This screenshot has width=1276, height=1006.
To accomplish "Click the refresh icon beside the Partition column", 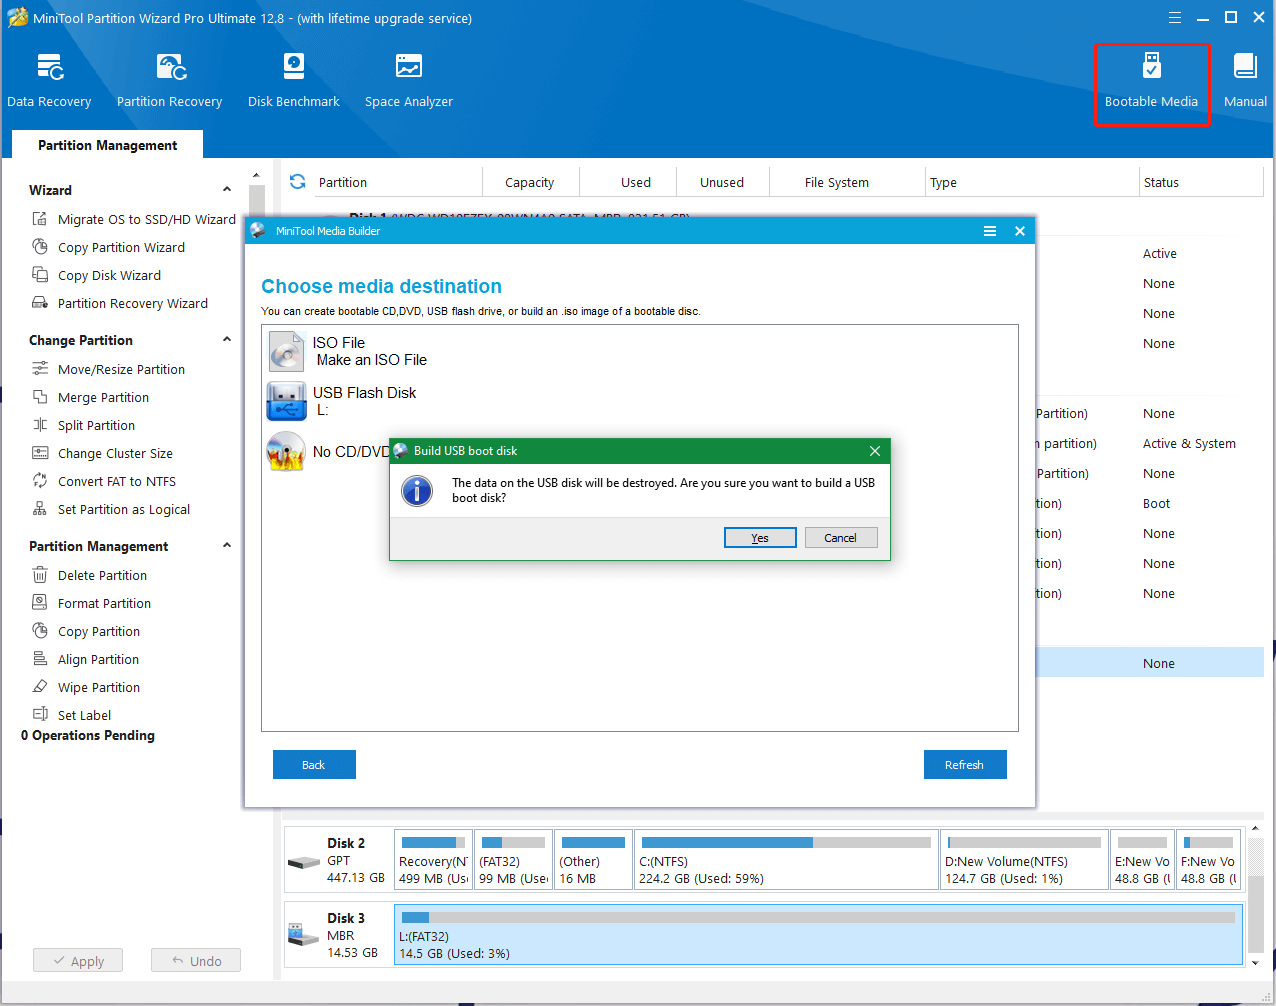I will click(x=298, y=182).
